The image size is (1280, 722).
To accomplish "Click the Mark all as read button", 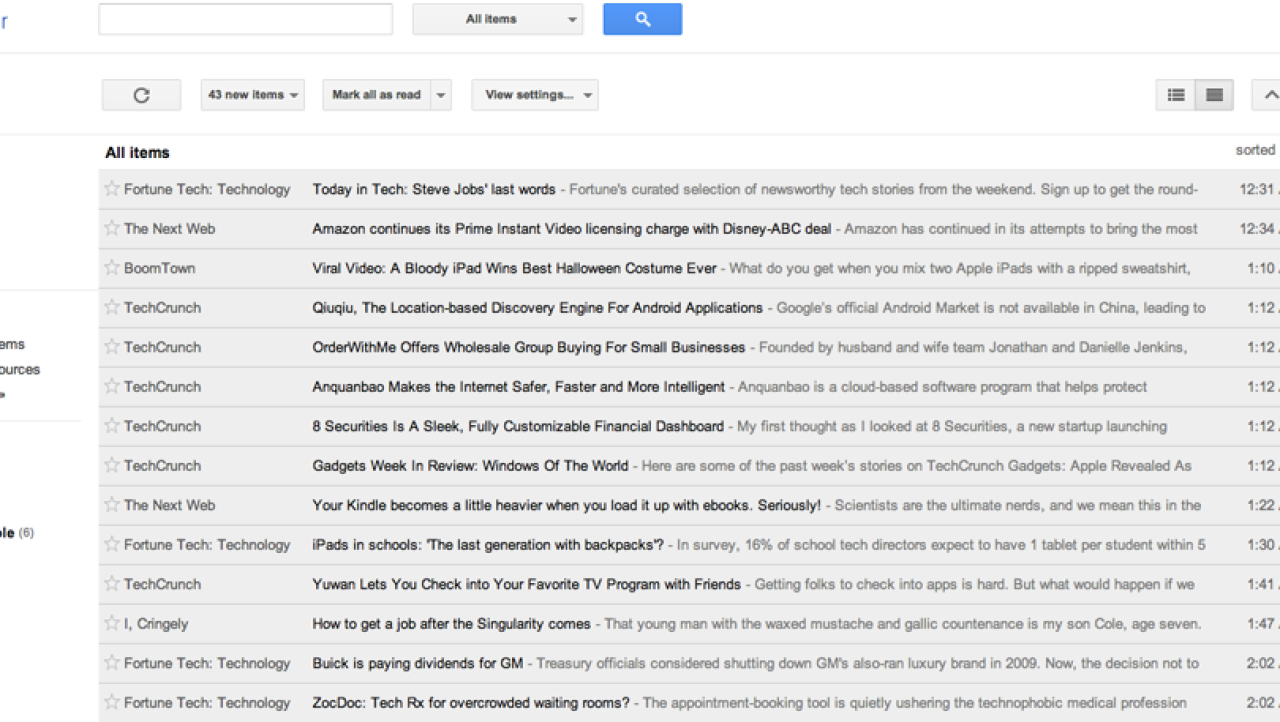I will (377, 95).
